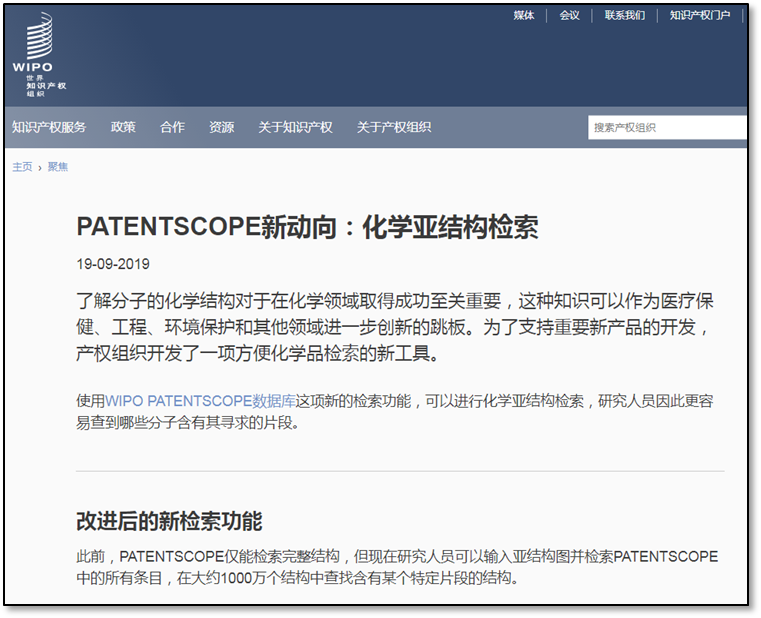This screenshot has height=618, width=761.
Task: Click paragraph starting 此前，PATENTSCOPE仅能检索
Action: tap(397, 567)
